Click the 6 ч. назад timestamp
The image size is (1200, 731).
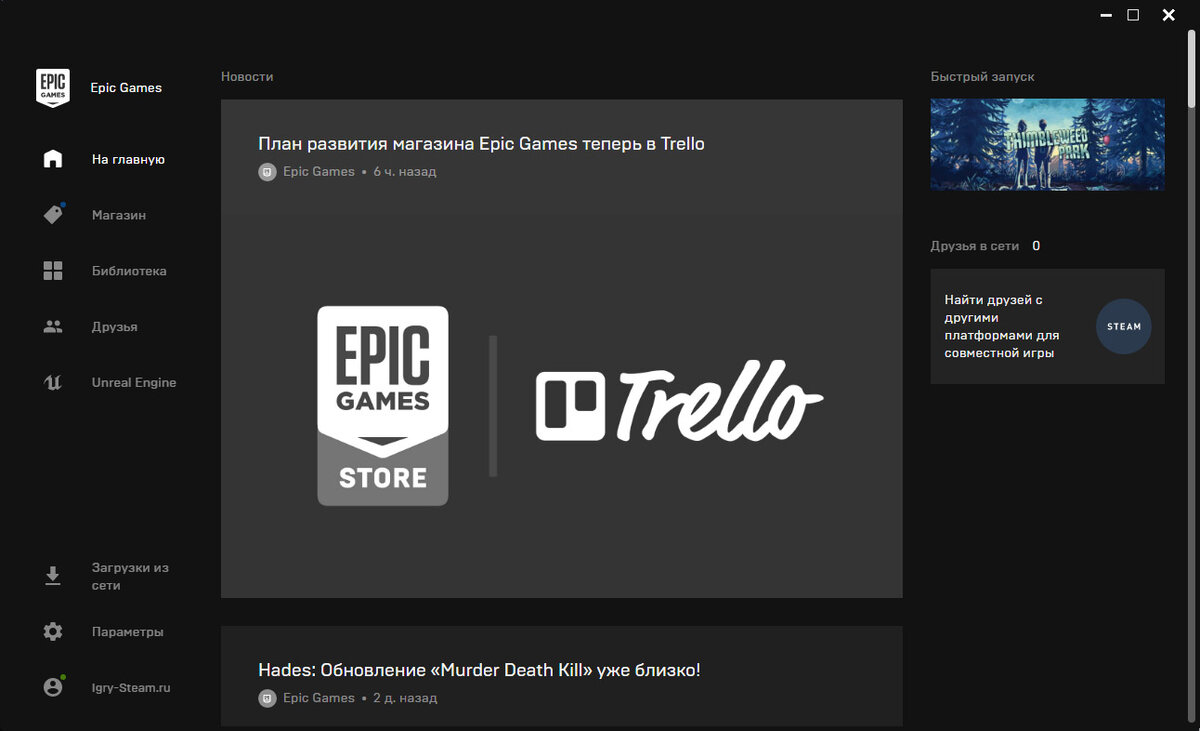(405, 172)
